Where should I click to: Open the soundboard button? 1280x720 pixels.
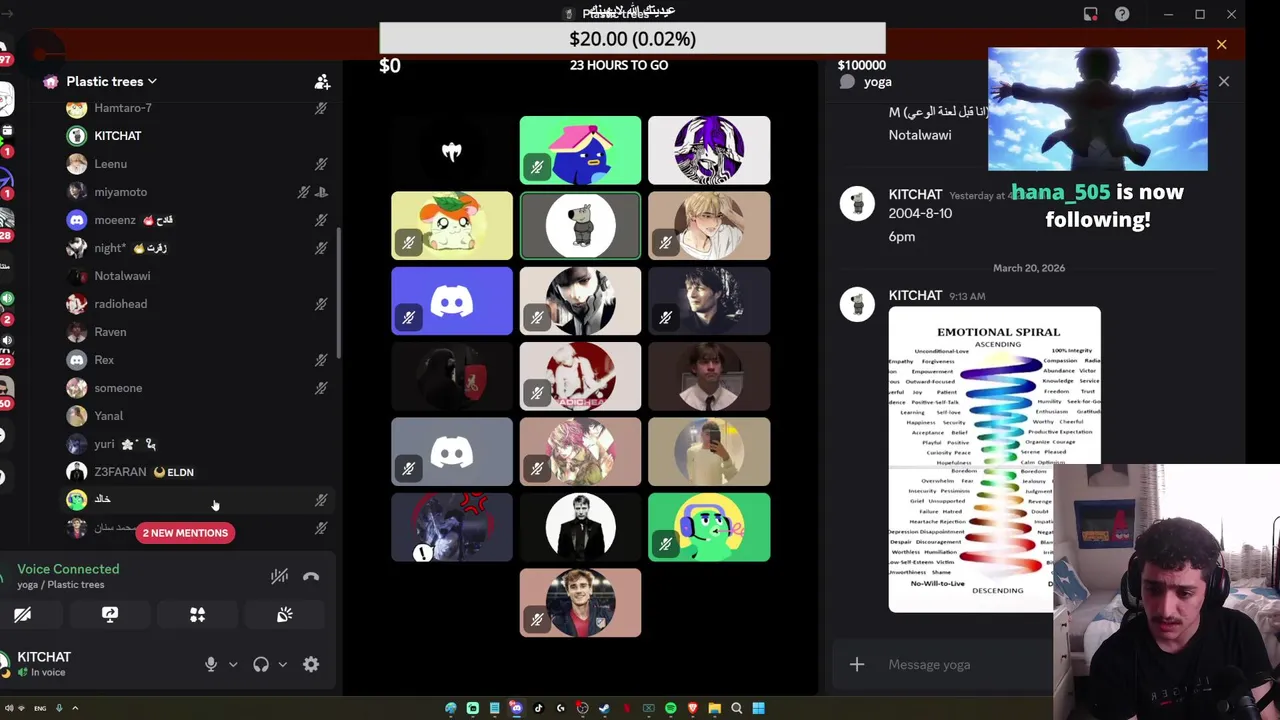coord(285,615)
